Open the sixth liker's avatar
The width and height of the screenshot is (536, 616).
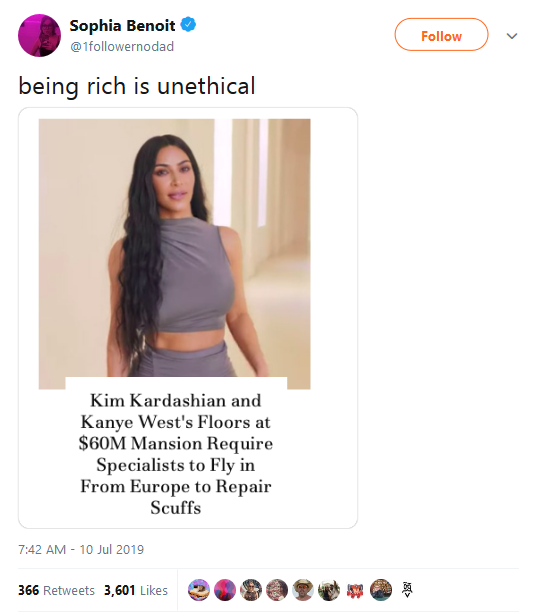[329, 590]
